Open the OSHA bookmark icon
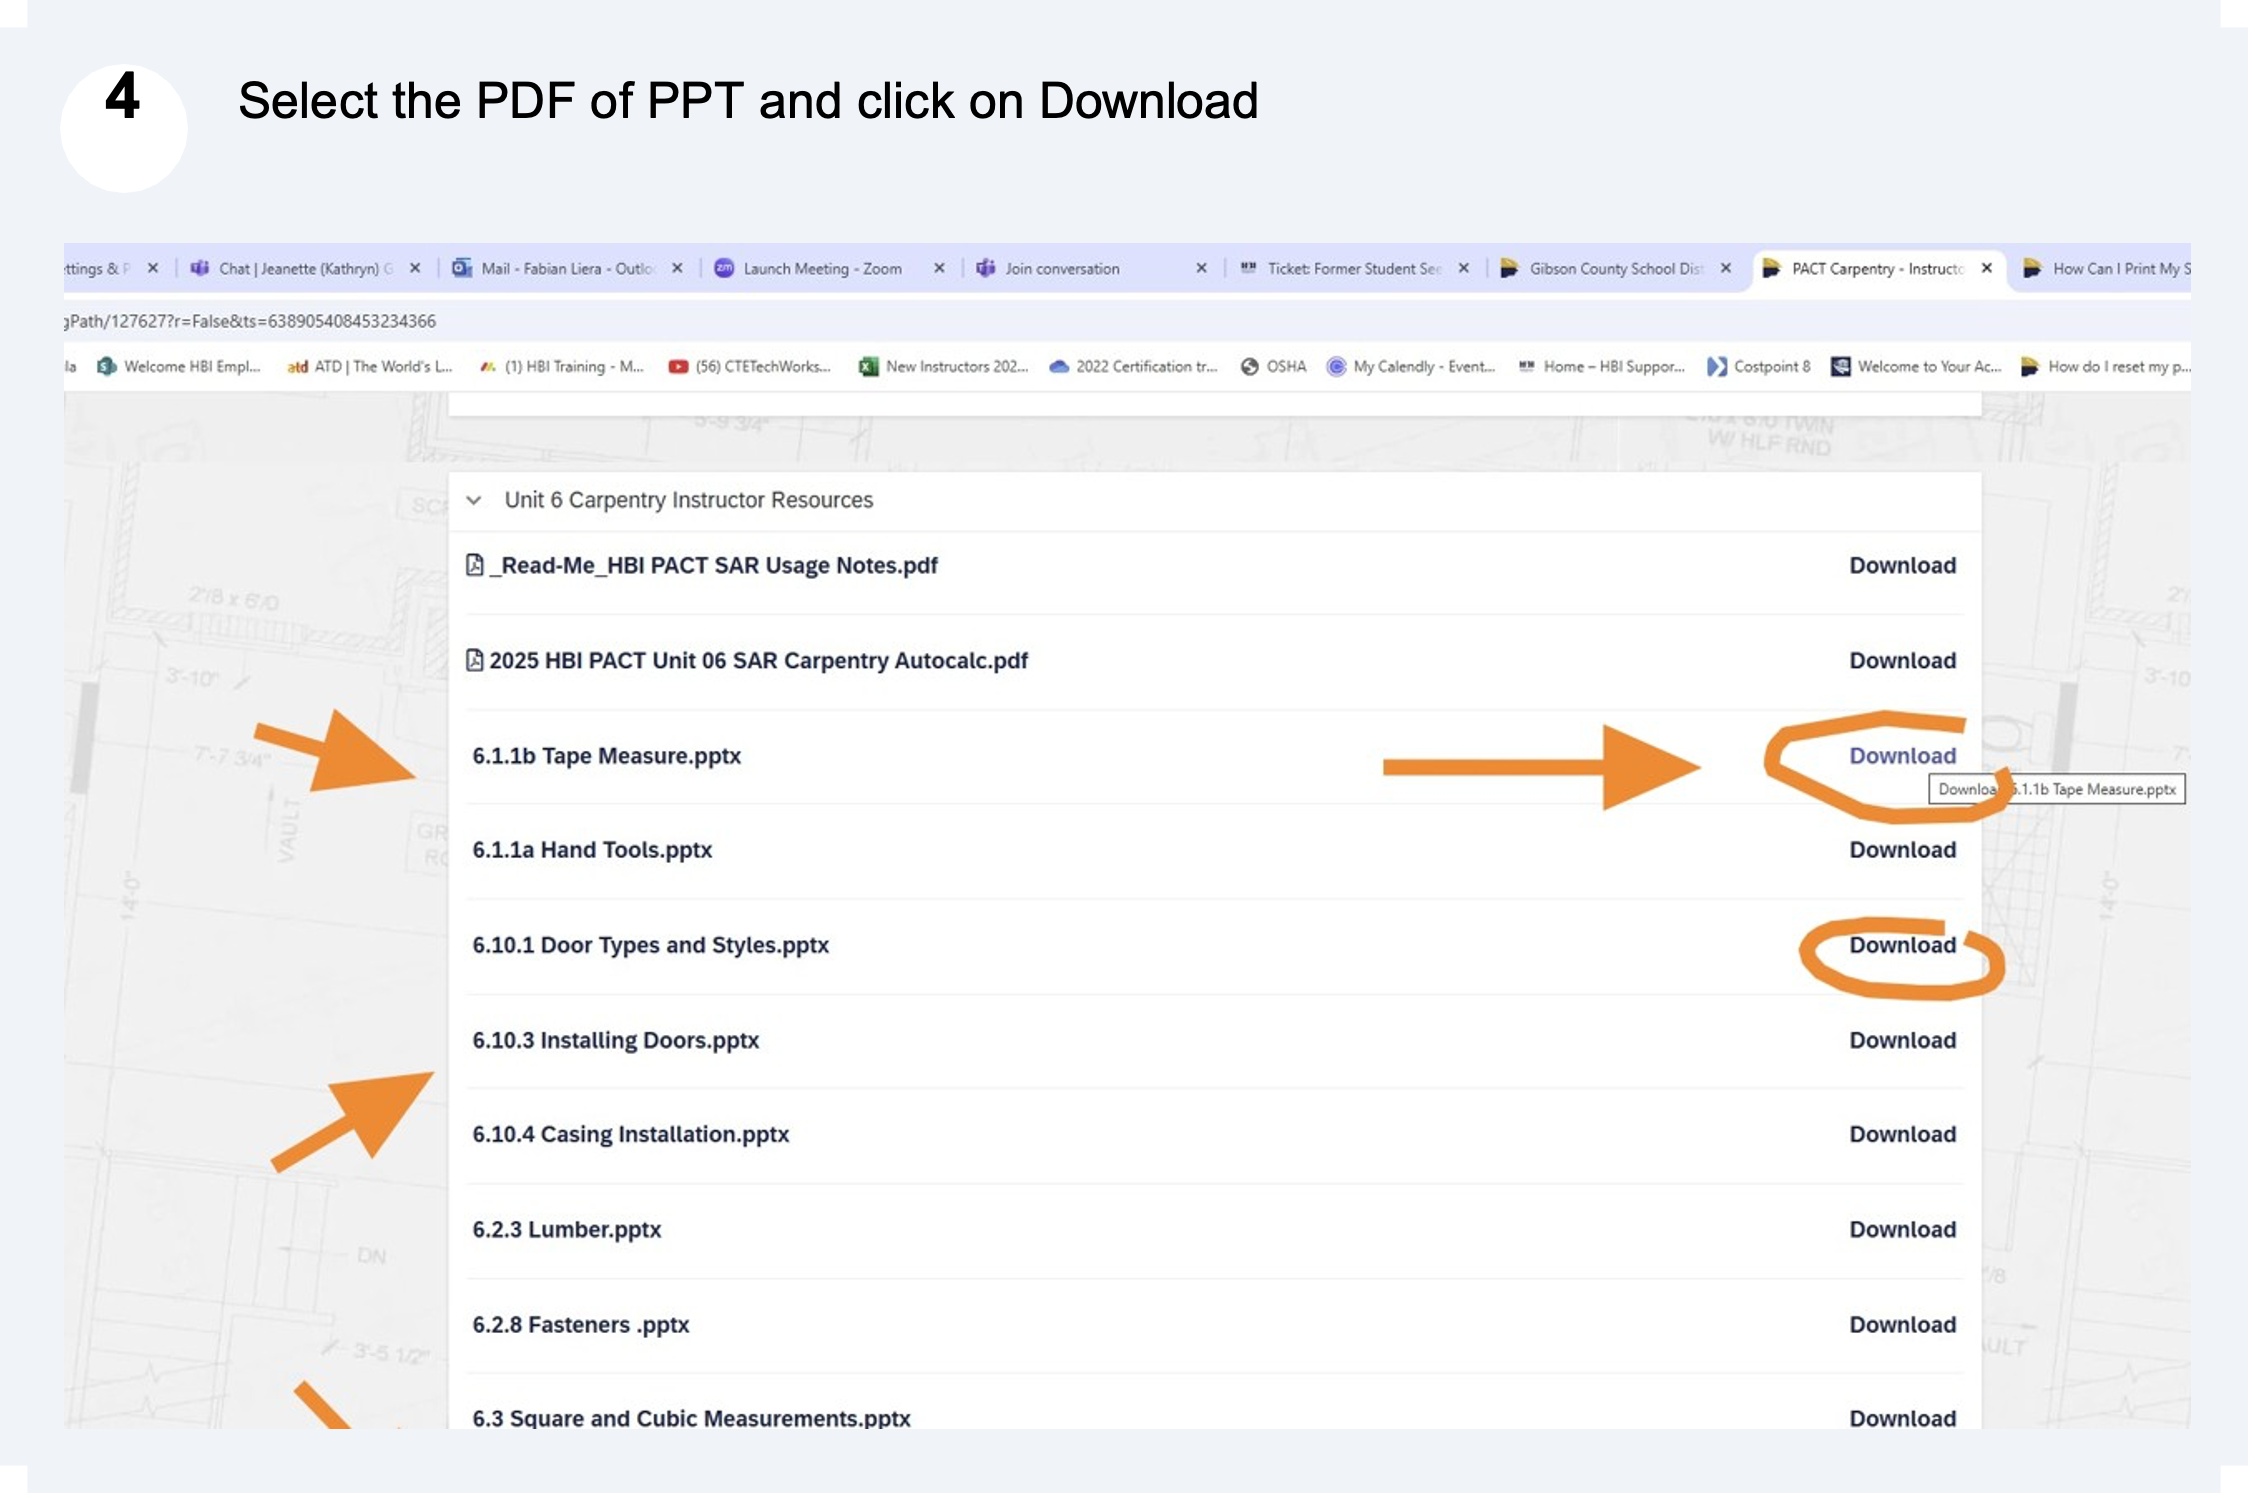The image size is (2255, 1498). point(1249,367)
